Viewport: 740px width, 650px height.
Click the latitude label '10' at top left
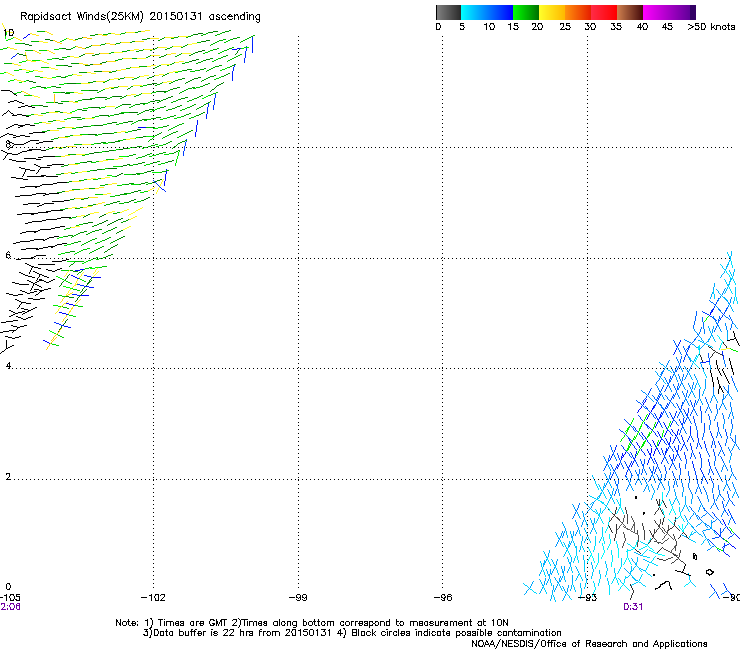point(8,33)
